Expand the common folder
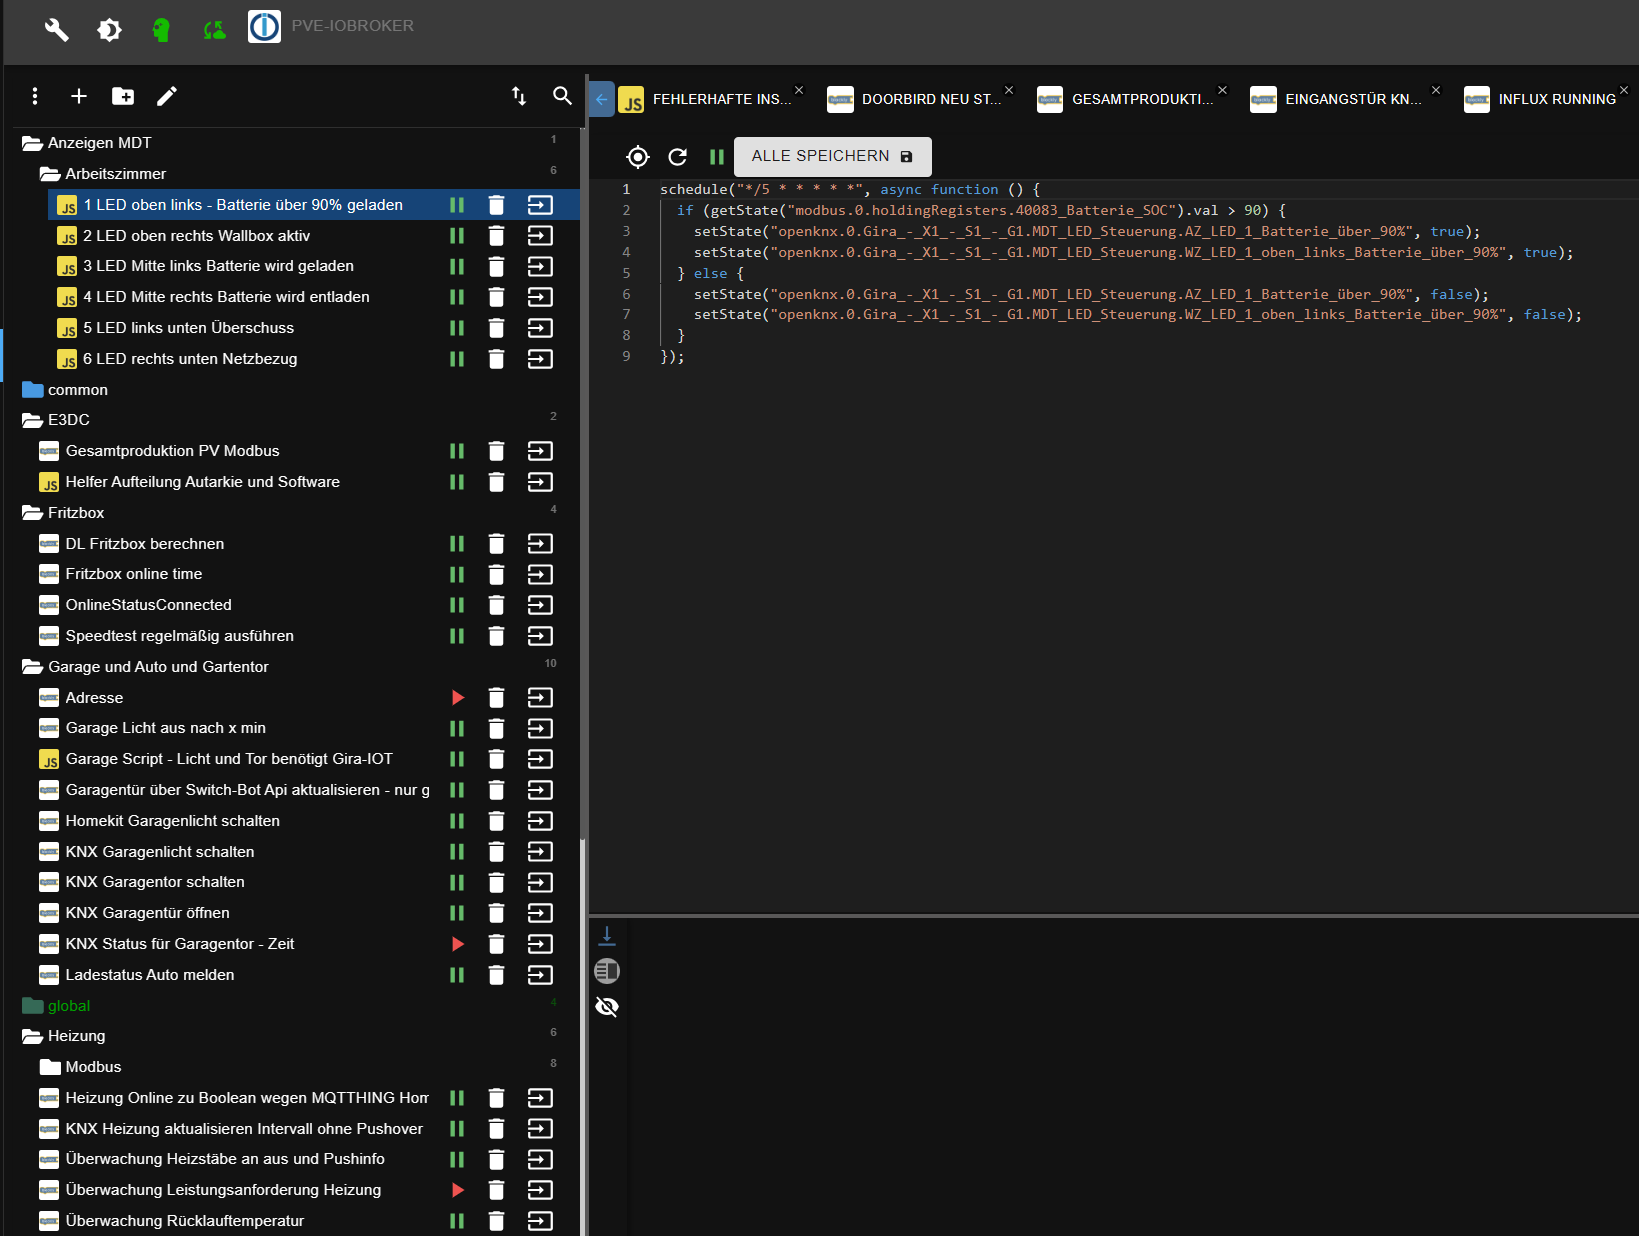 tap(32, 390)
